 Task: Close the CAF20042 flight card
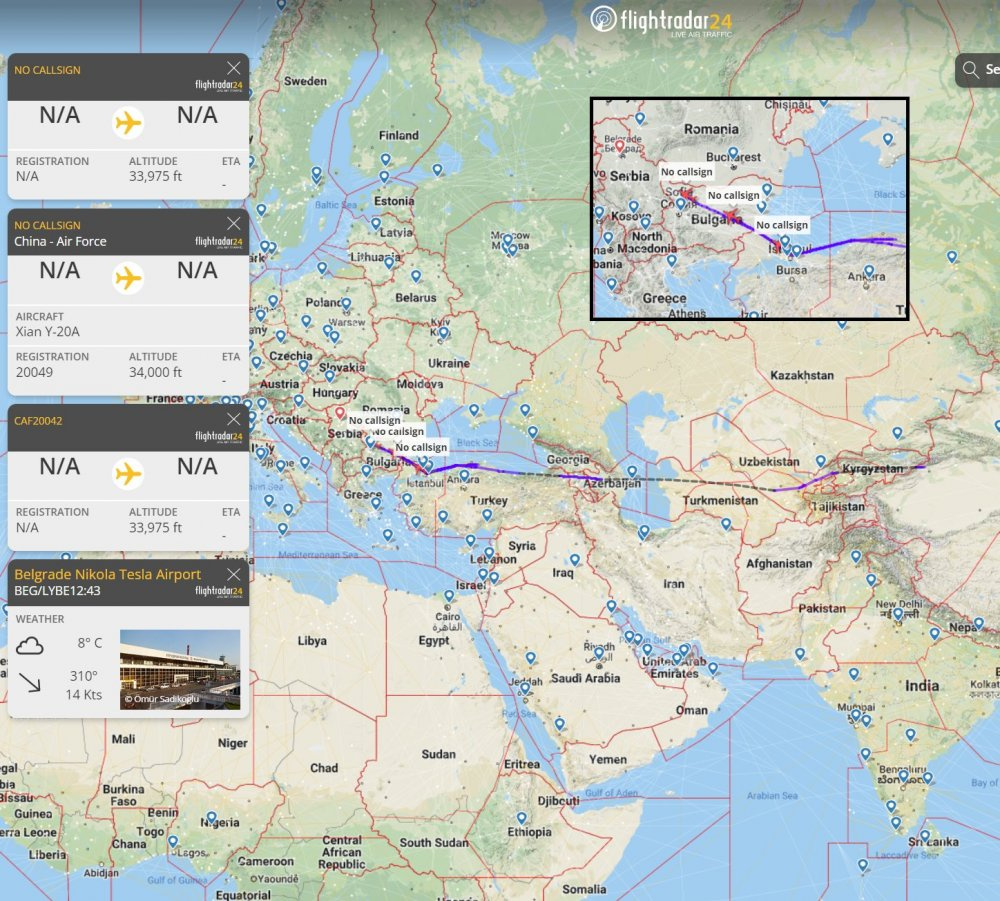(233, 419)
